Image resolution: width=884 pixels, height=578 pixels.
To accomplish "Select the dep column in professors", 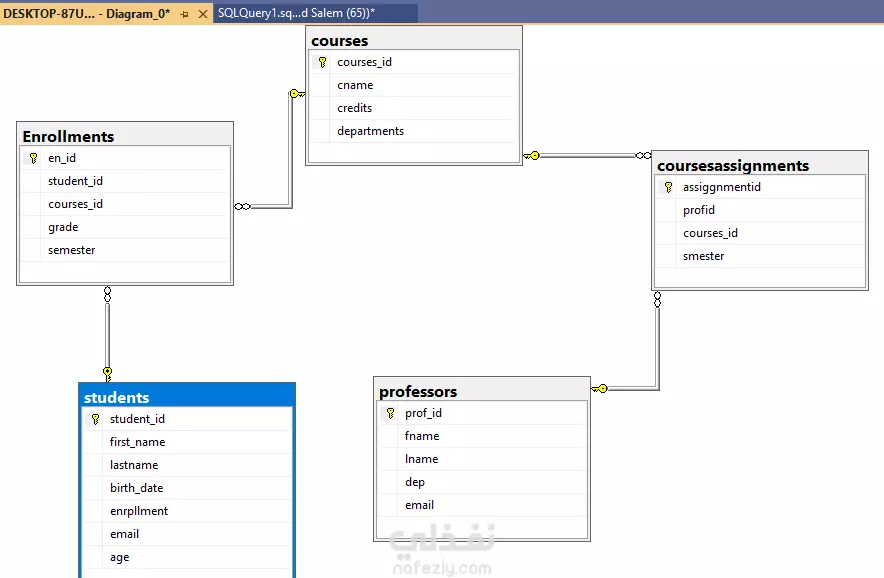I will (x=481, y=482).
